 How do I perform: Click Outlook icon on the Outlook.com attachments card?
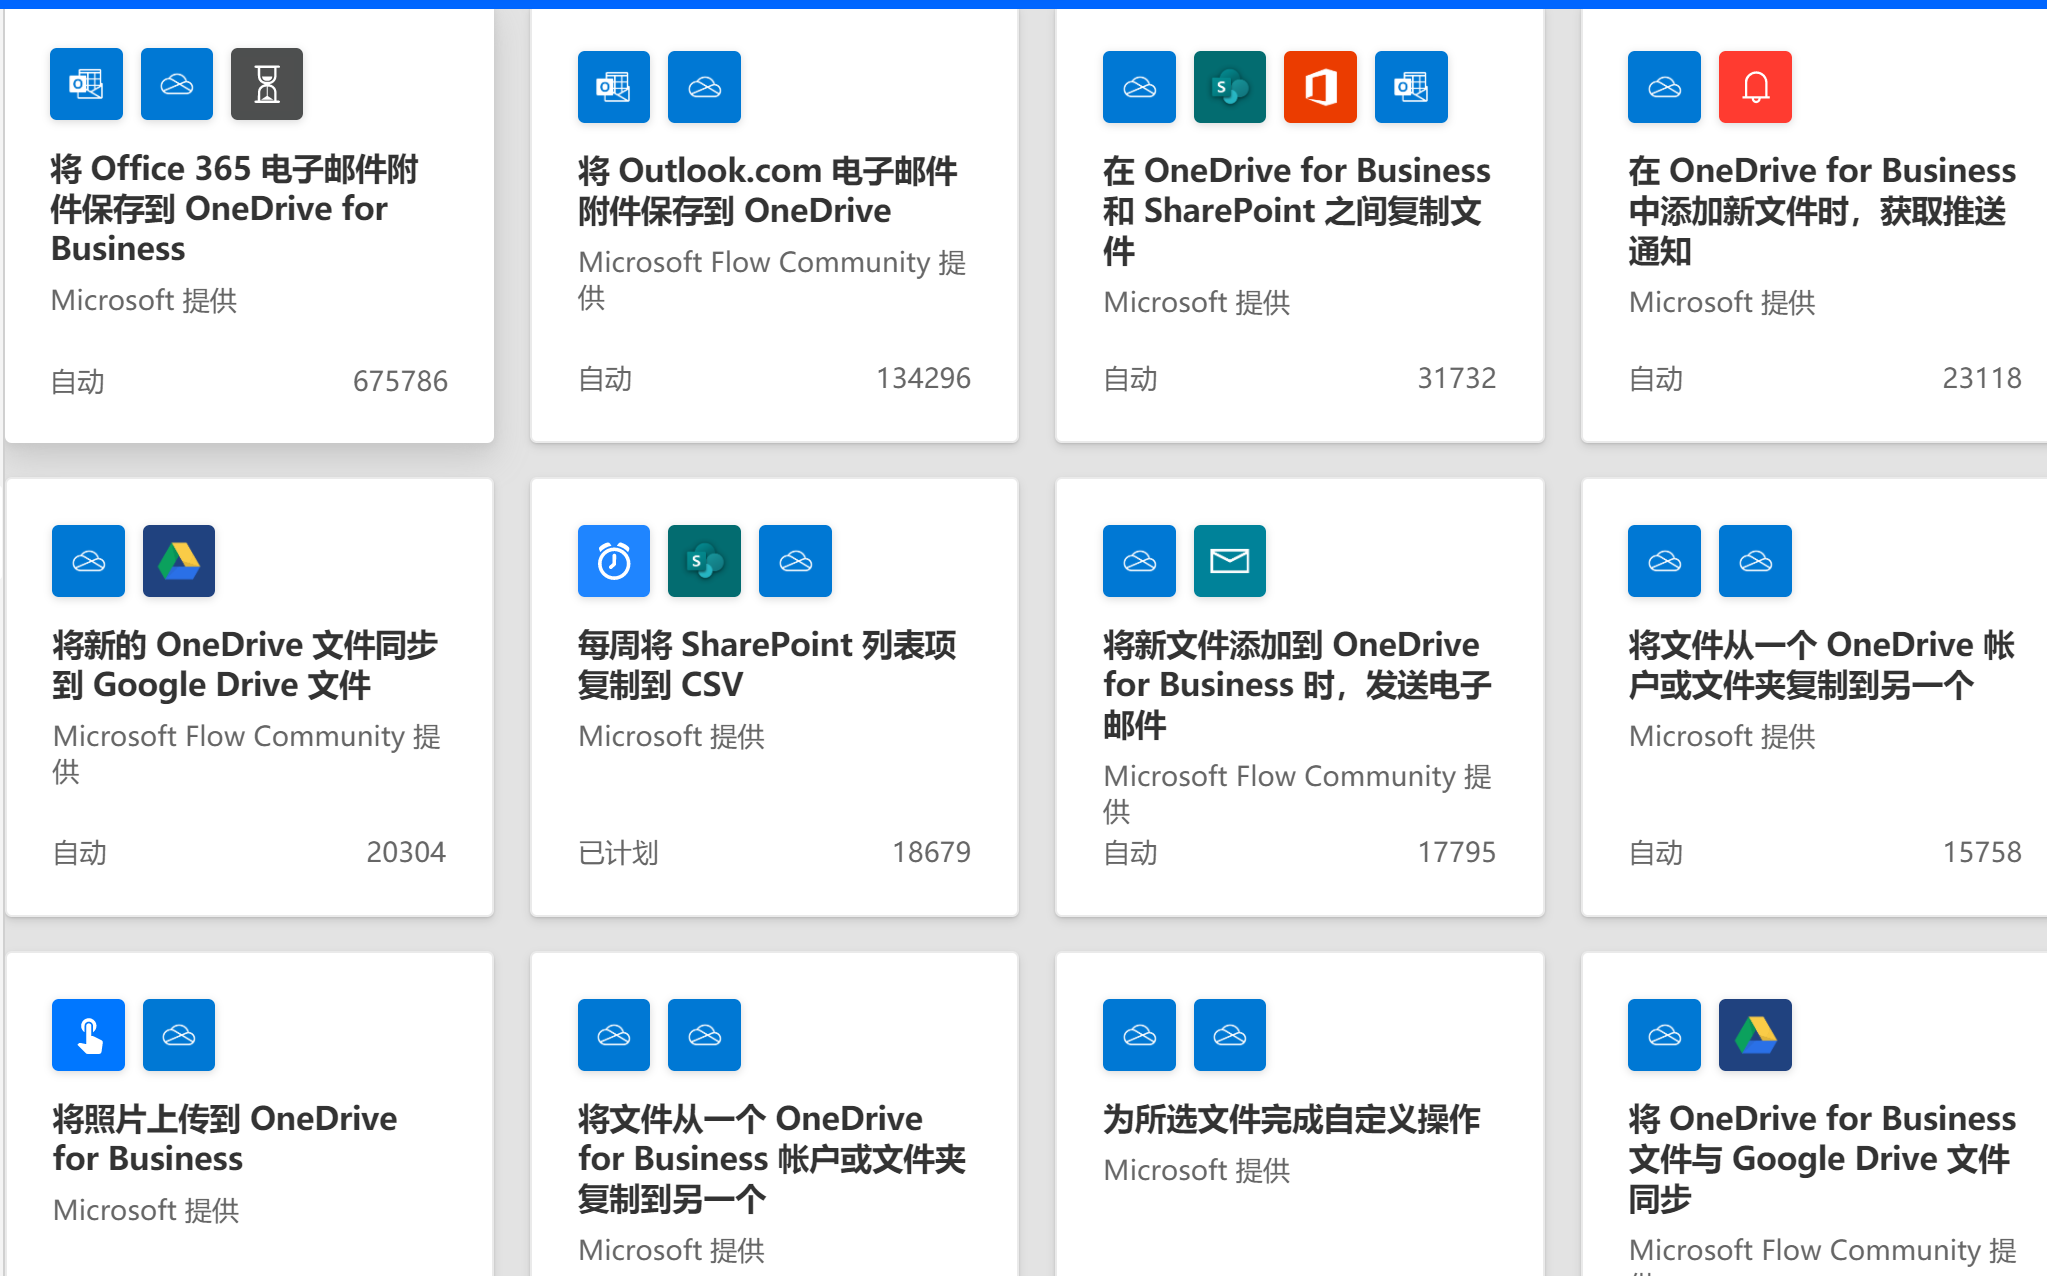coord(613,87)
